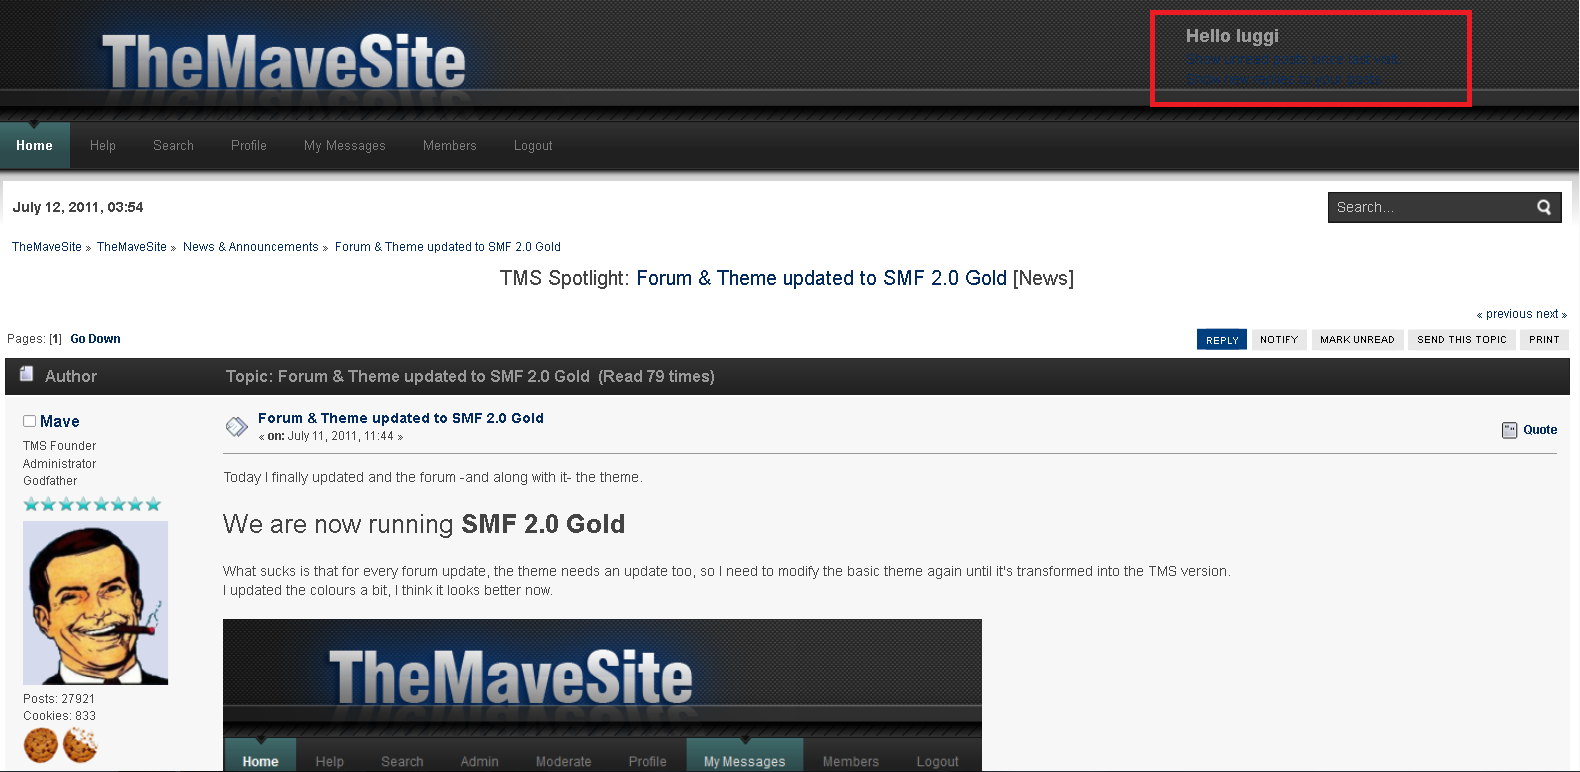Click the MARK UNREAD button
This screenshot has width=1580, height=772.
1357,340
